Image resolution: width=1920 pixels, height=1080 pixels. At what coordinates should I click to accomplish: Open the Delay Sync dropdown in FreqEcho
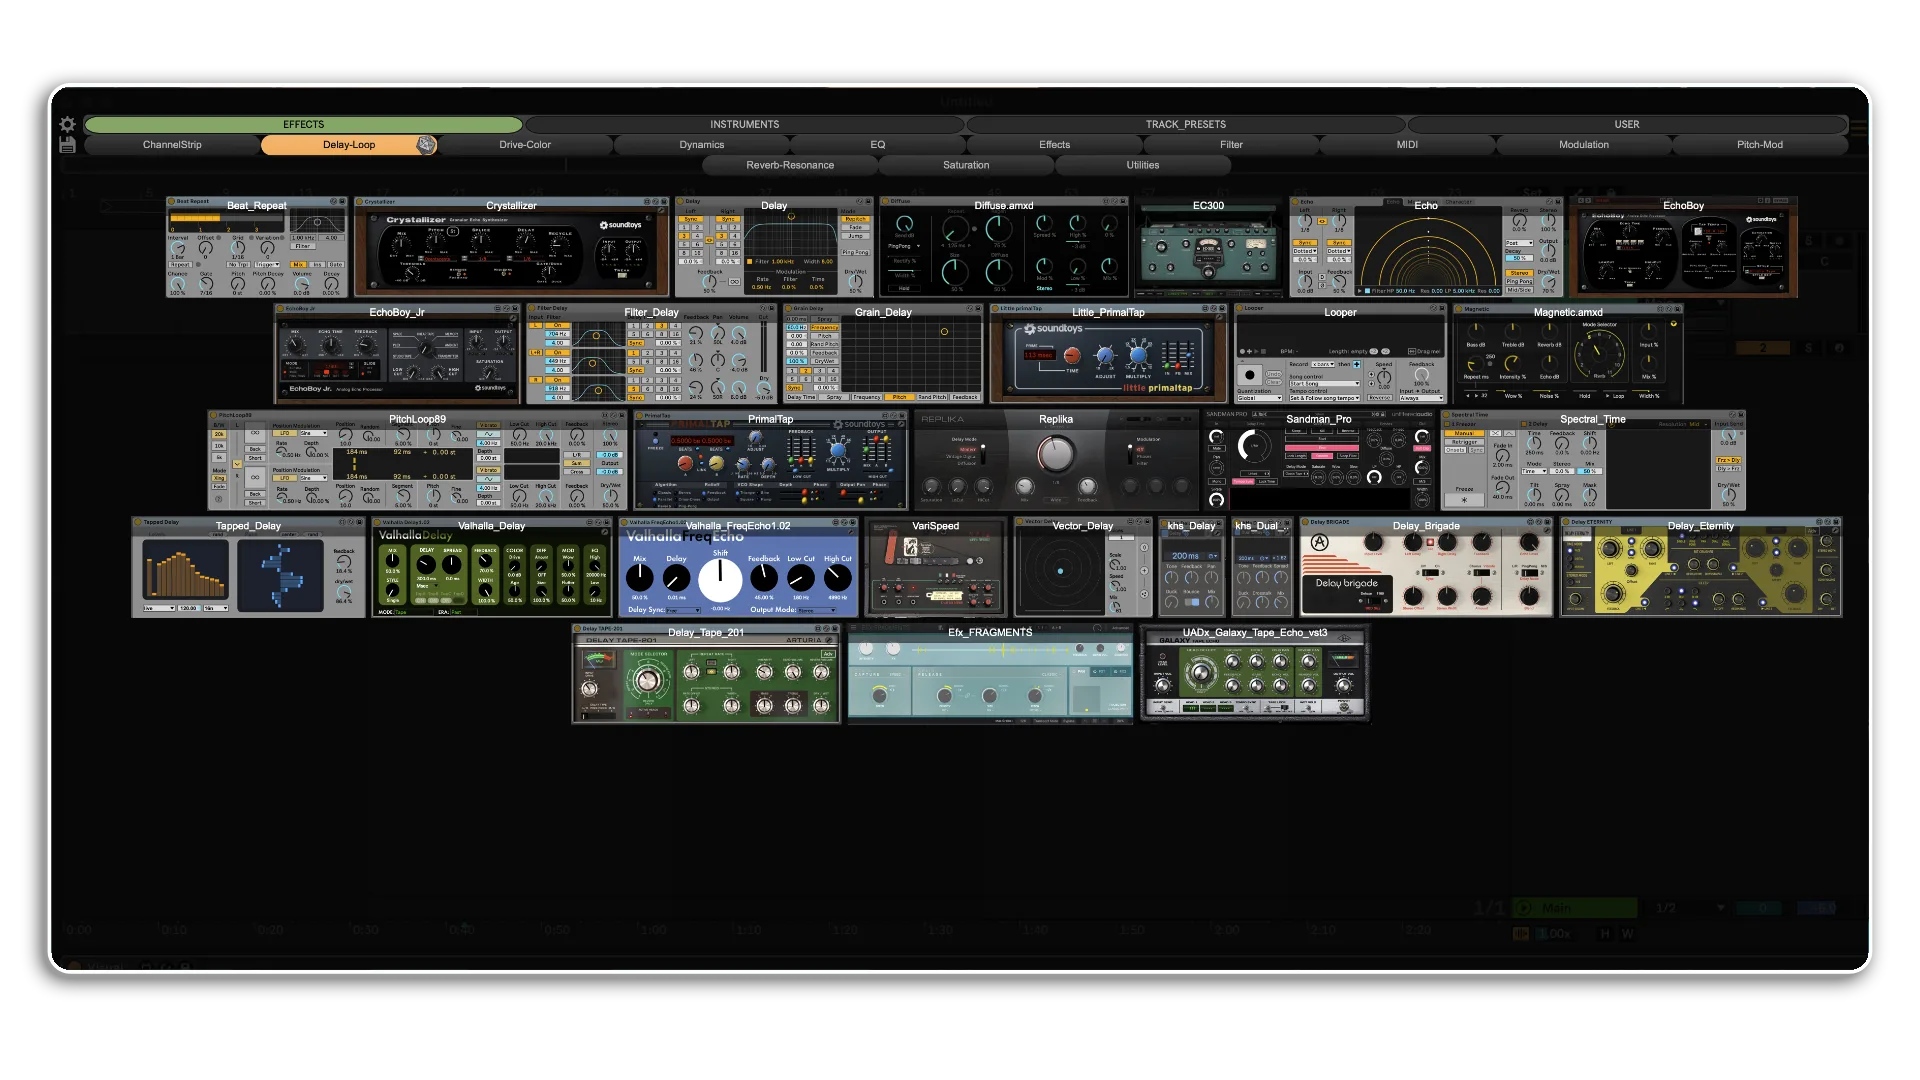click(683, 610)
